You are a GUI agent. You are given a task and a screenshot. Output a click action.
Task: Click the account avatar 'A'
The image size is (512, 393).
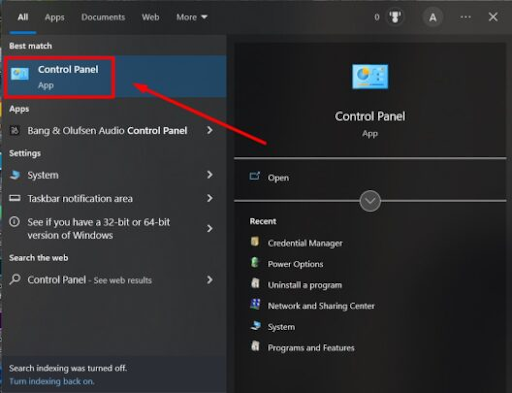pyautogui.click(x=433, y=17)
